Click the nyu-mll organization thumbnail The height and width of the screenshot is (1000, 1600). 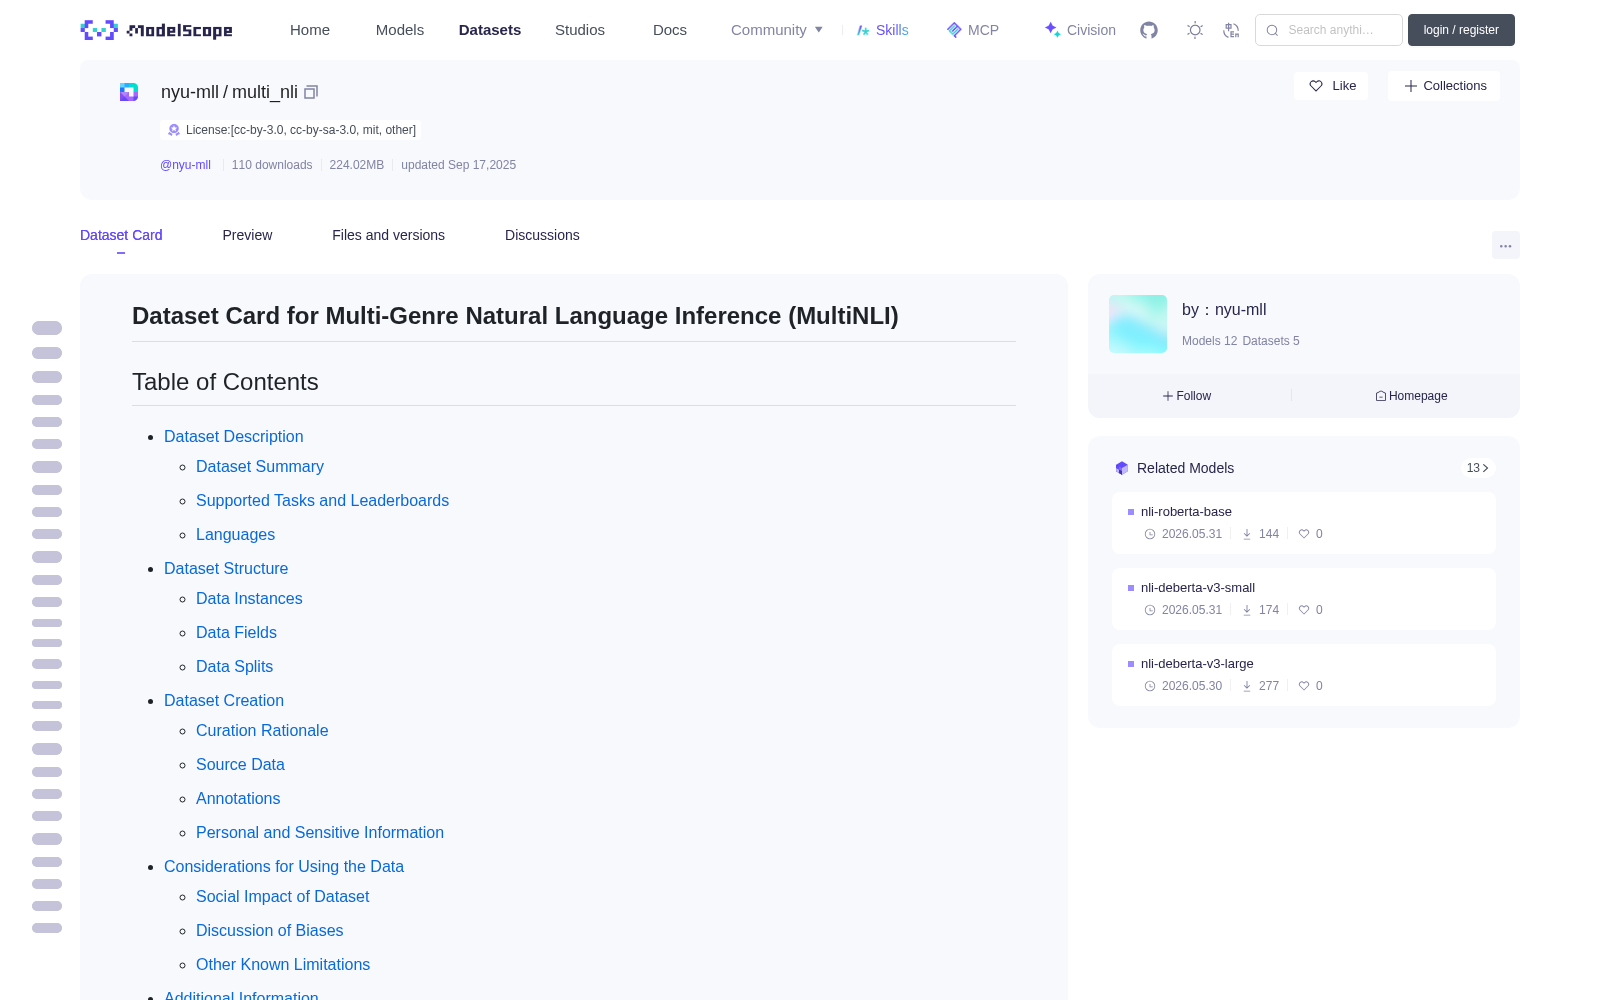click(1138, 324)
